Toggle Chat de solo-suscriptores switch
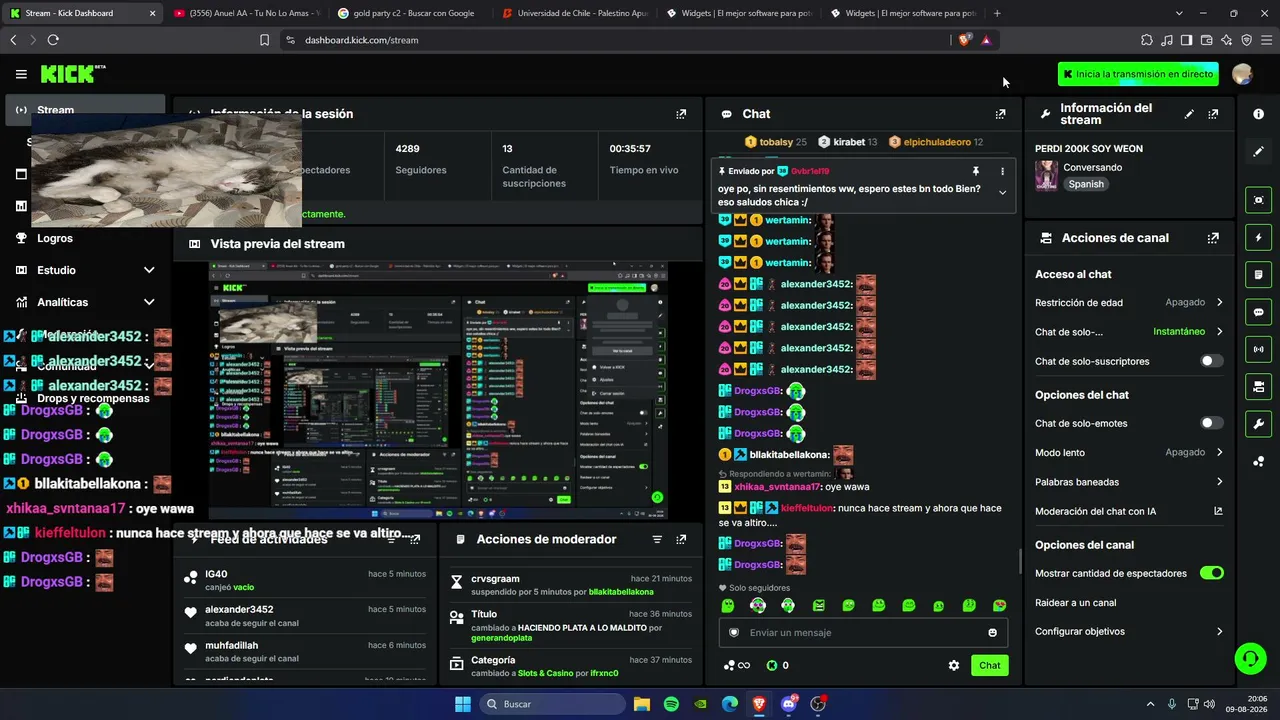The width and height of the screenshot is (1280, 720). point(1211,361)
